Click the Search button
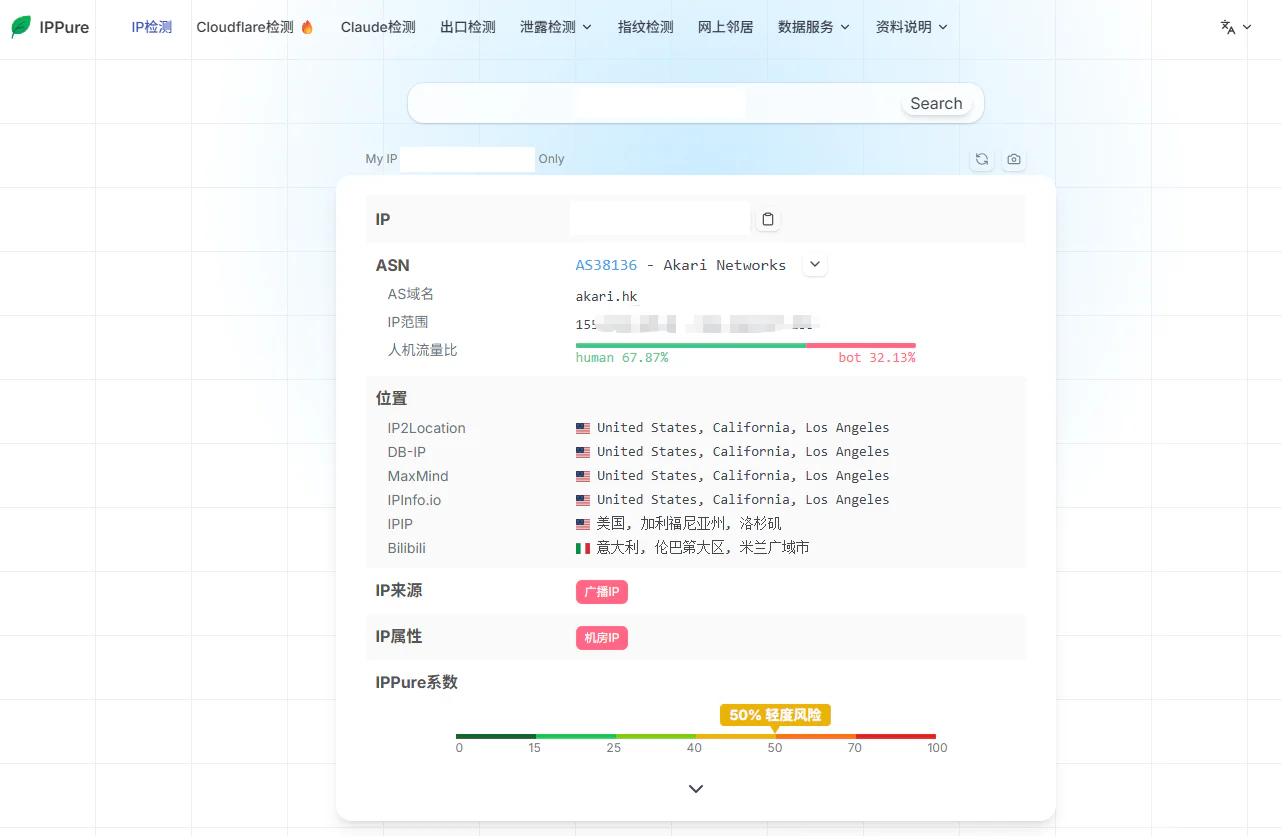Viewport: 1282px width, 836px height. click(x=936, y=103)
